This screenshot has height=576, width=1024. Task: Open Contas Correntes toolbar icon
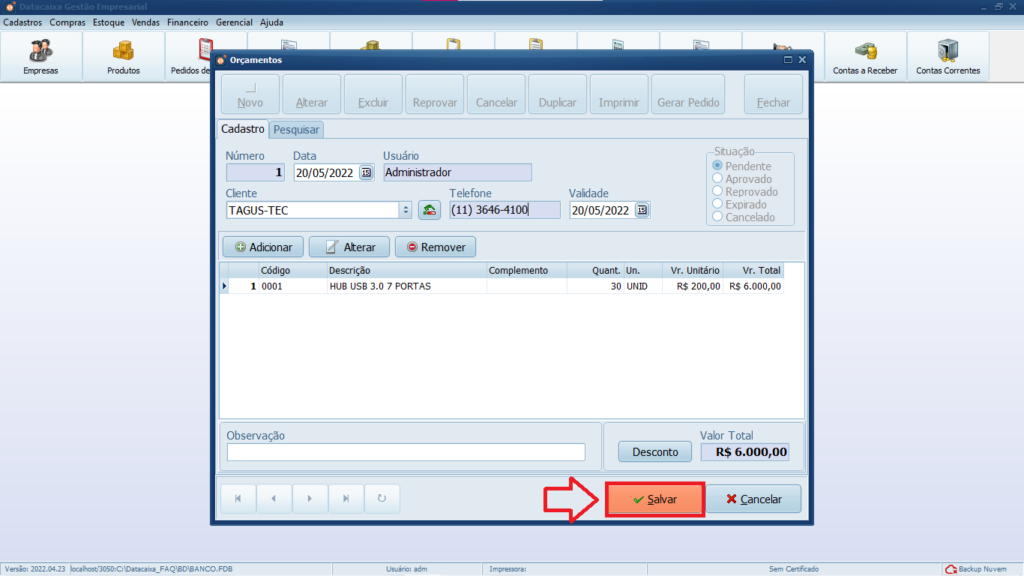tap(948, 56)
